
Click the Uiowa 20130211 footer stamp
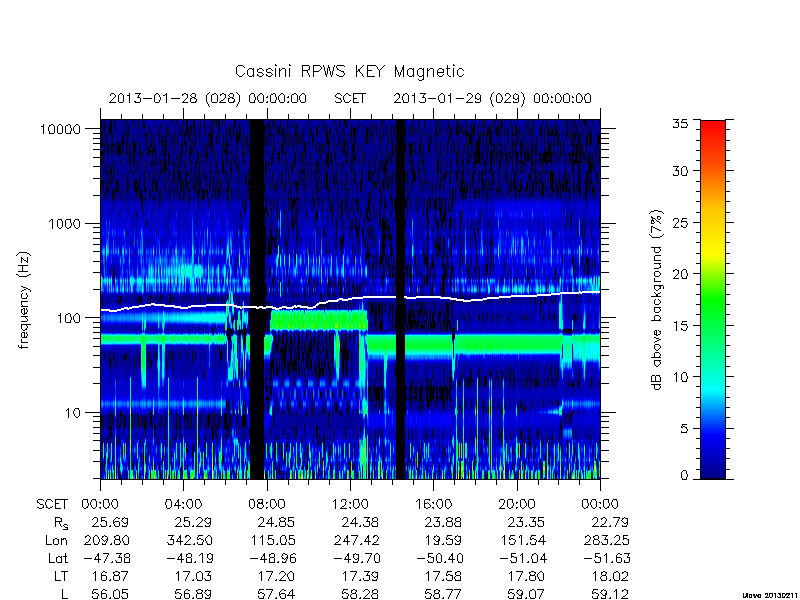click(771, 595)
